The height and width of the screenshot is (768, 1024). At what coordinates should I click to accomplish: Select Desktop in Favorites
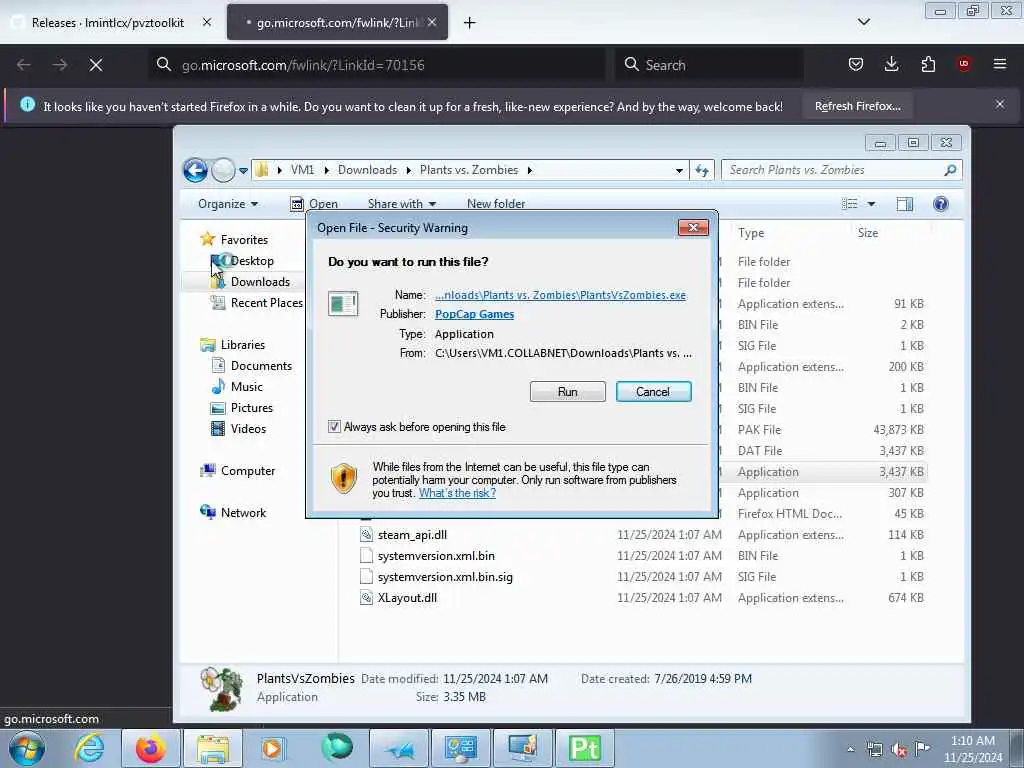[x=251, y=261]
